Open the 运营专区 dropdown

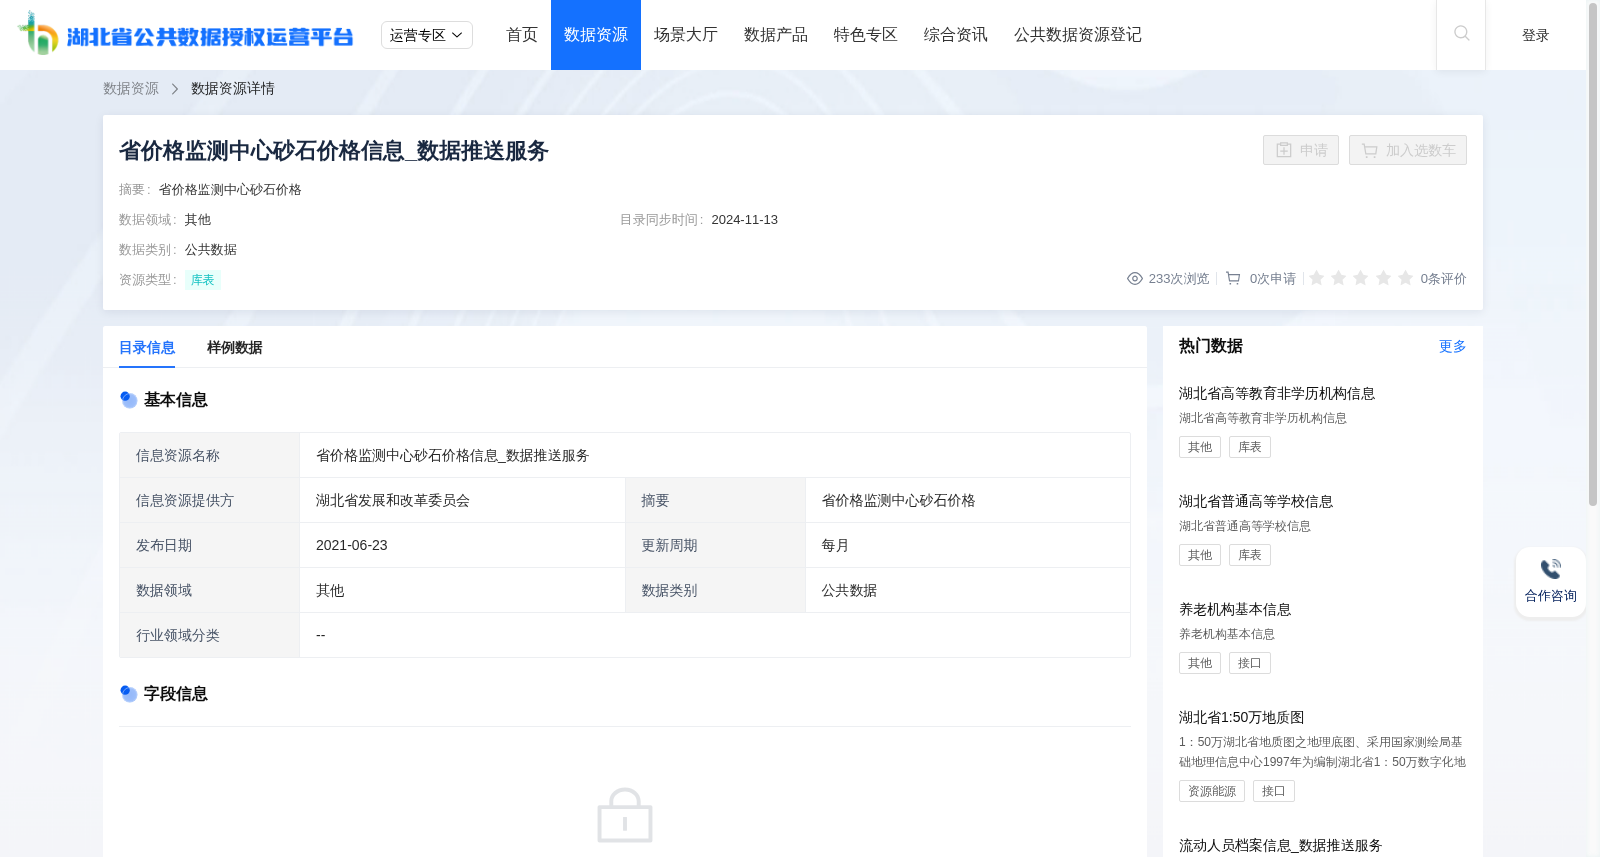click(x=427, y=35)
